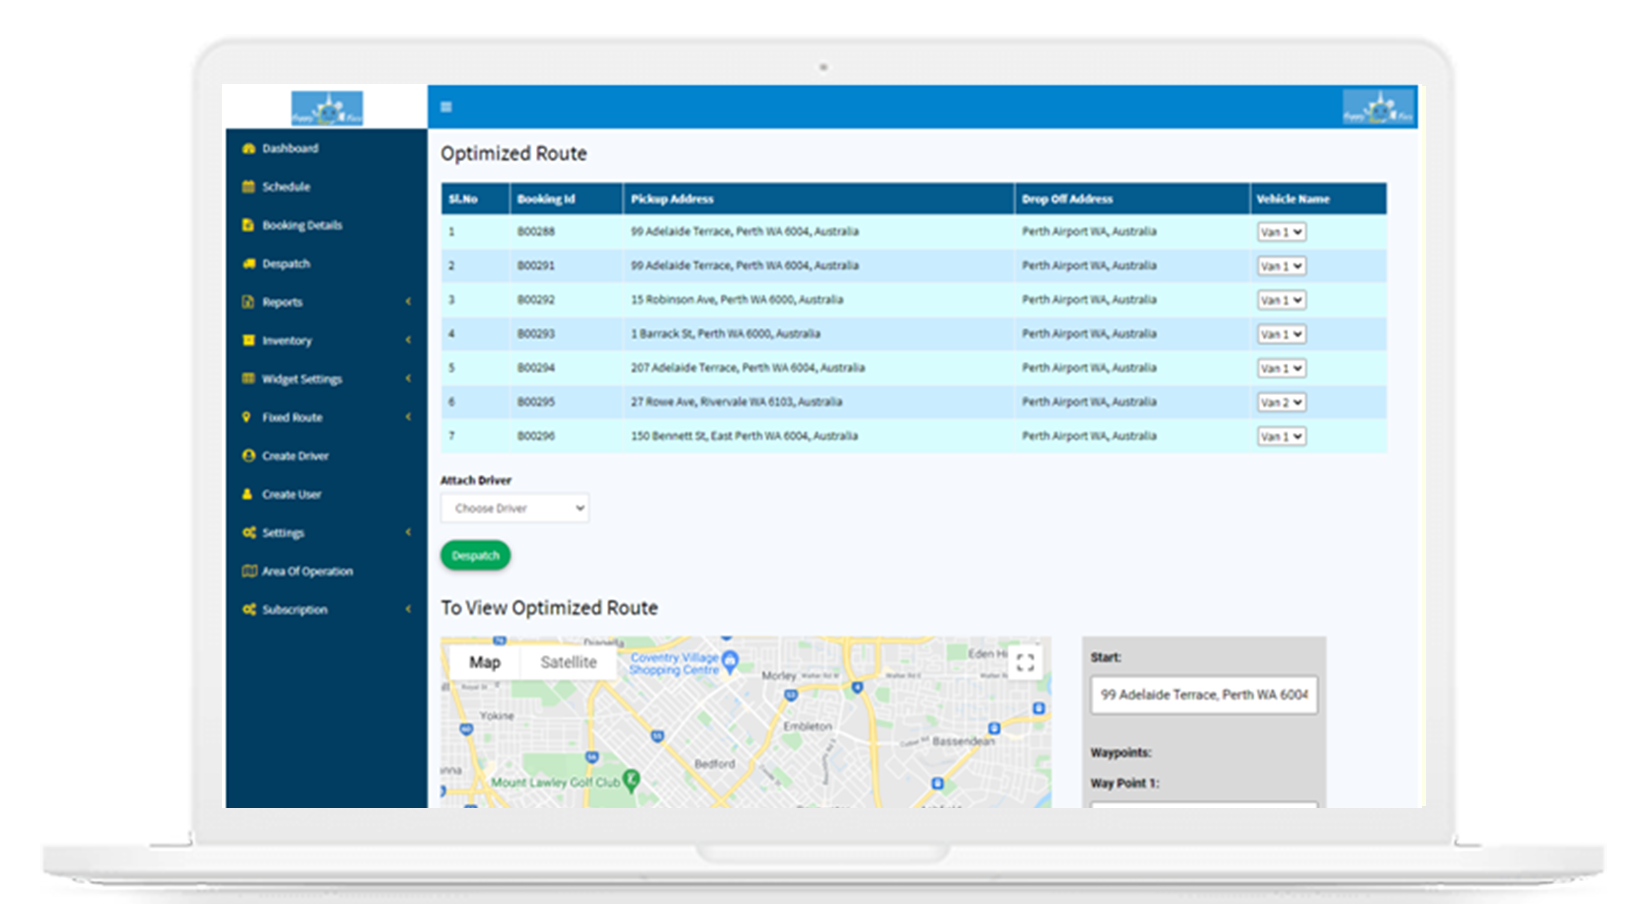Select the Inventory icon in the sidebar
This screenshot has width=1636, height=904.
[x=247, y=341]
